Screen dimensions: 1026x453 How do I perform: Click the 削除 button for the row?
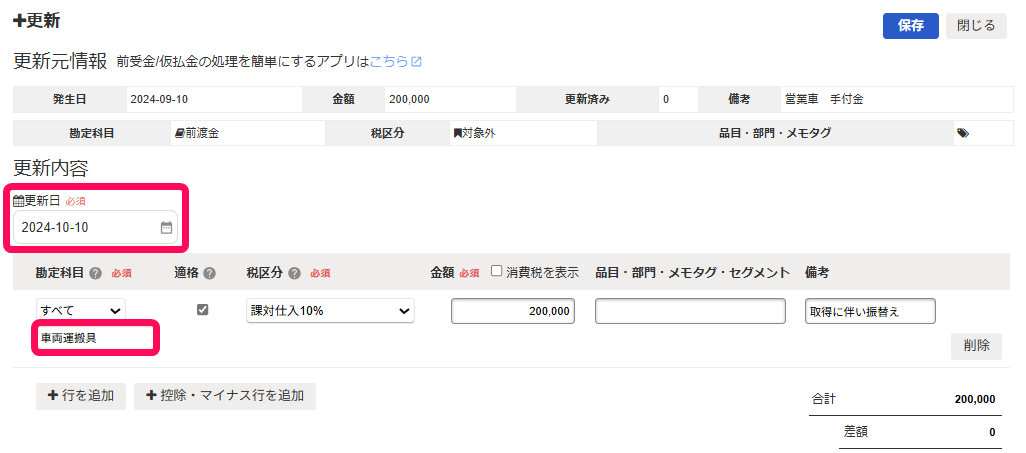click(x=976, y=346)
